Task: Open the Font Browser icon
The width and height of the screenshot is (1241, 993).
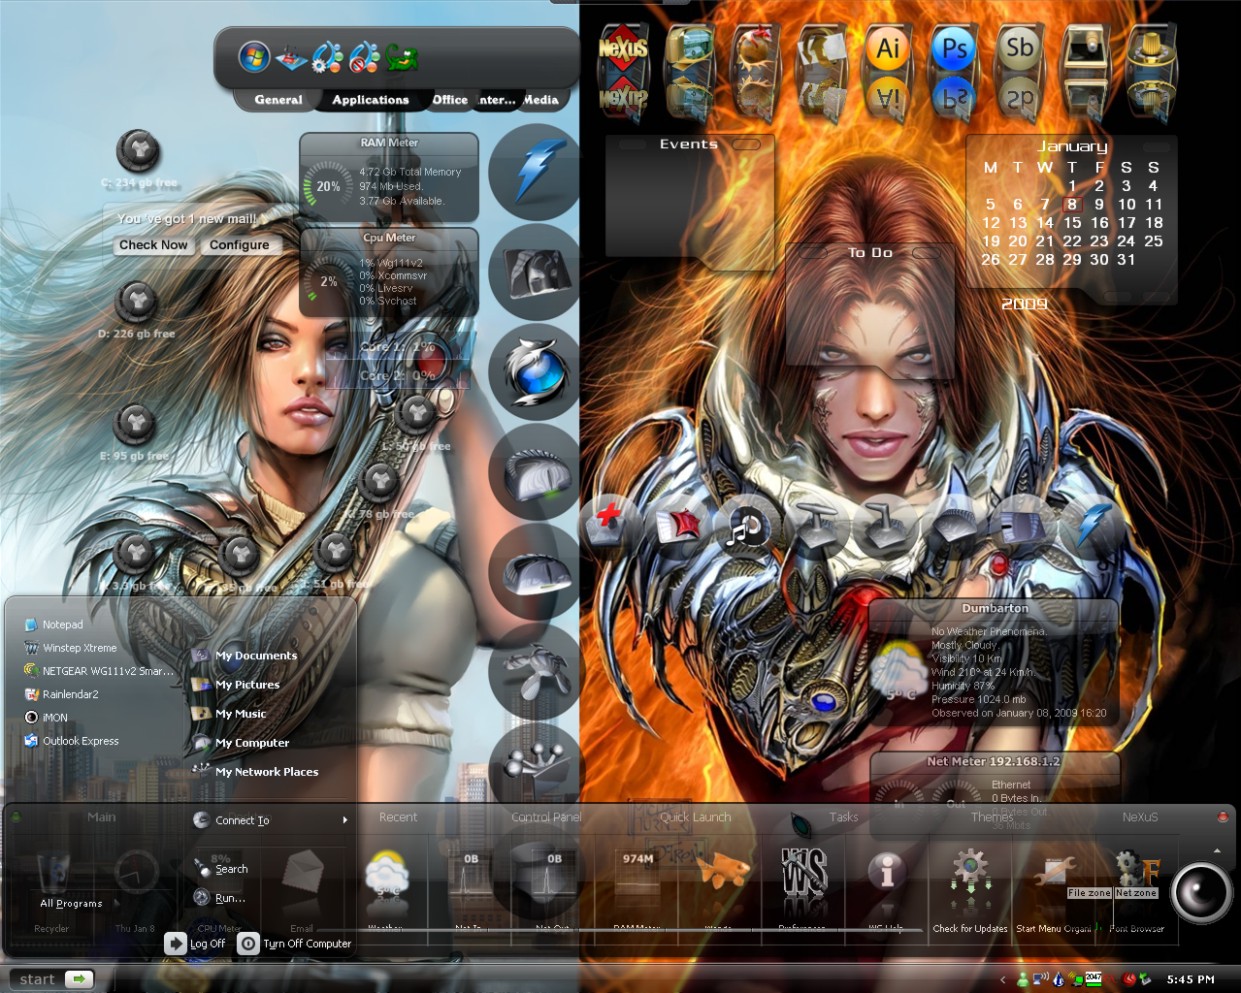Action: click(1137, 868)
